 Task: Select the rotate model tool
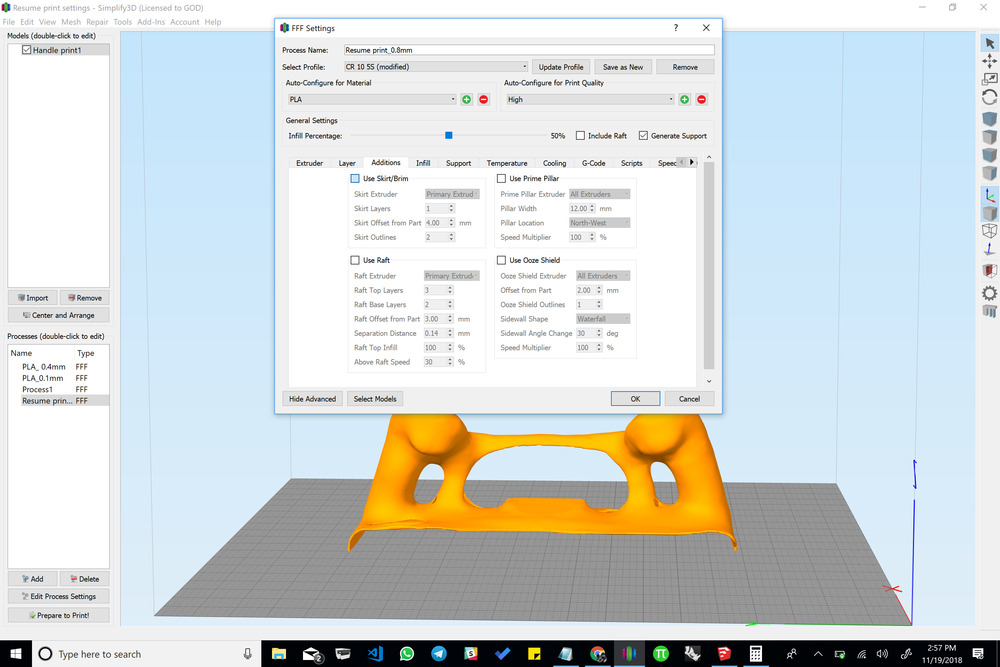[989, 98]
